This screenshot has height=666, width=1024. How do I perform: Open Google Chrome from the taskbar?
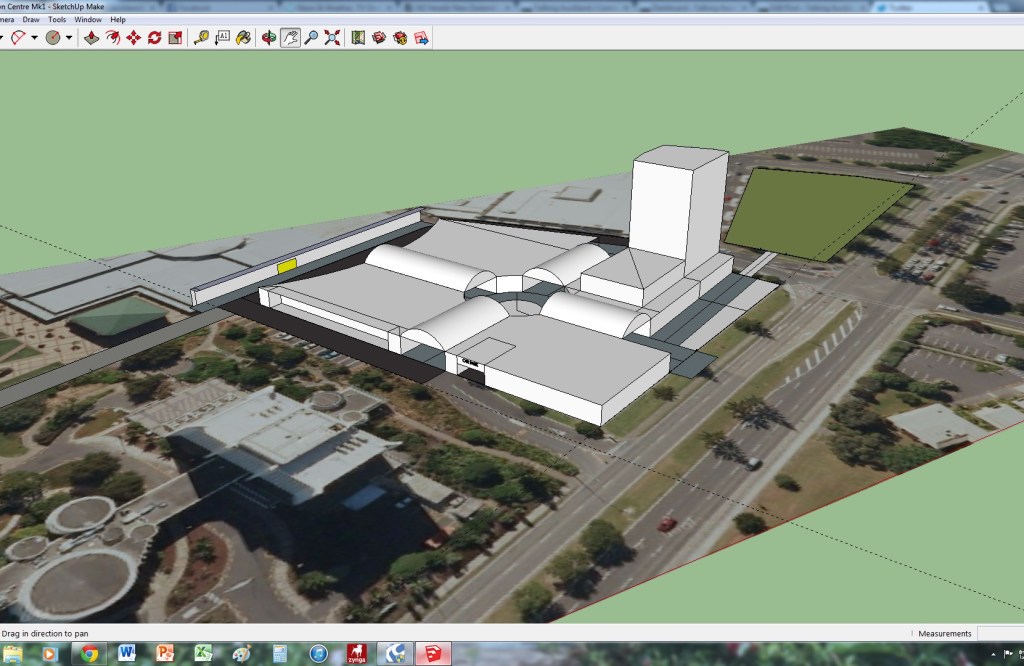click(89, 654)
